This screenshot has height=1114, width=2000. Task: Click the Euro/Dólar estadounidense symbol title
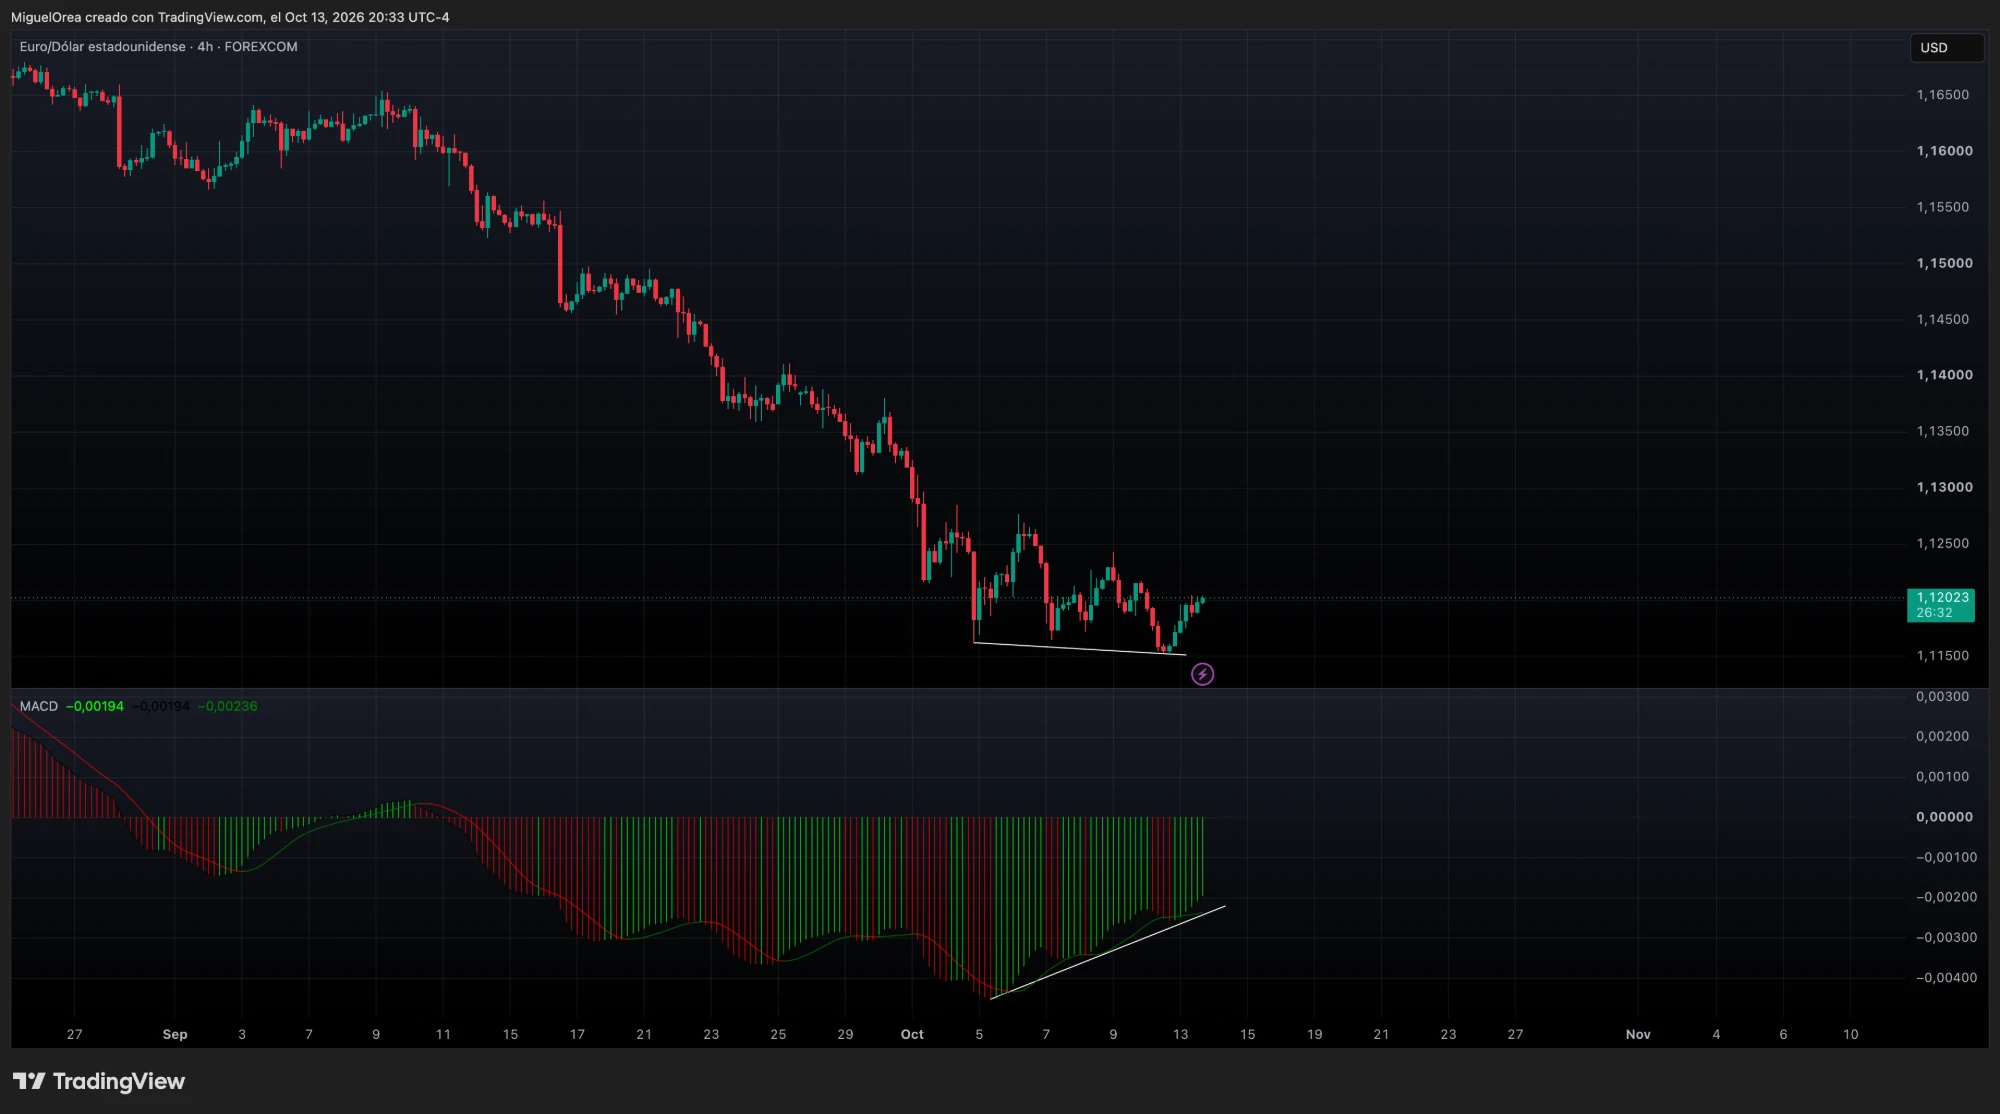(x=103, y=47)
